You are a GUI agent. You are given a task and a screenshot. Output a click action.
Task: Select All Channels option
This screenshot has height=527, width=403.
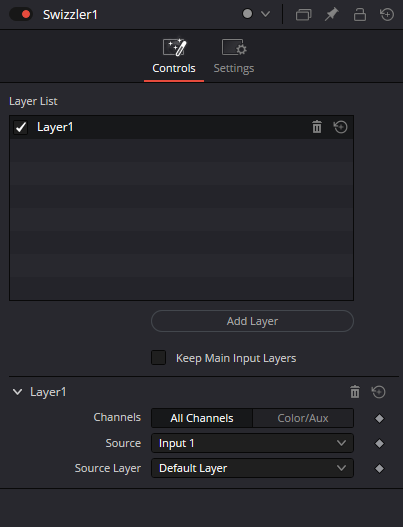pos(202,418)
